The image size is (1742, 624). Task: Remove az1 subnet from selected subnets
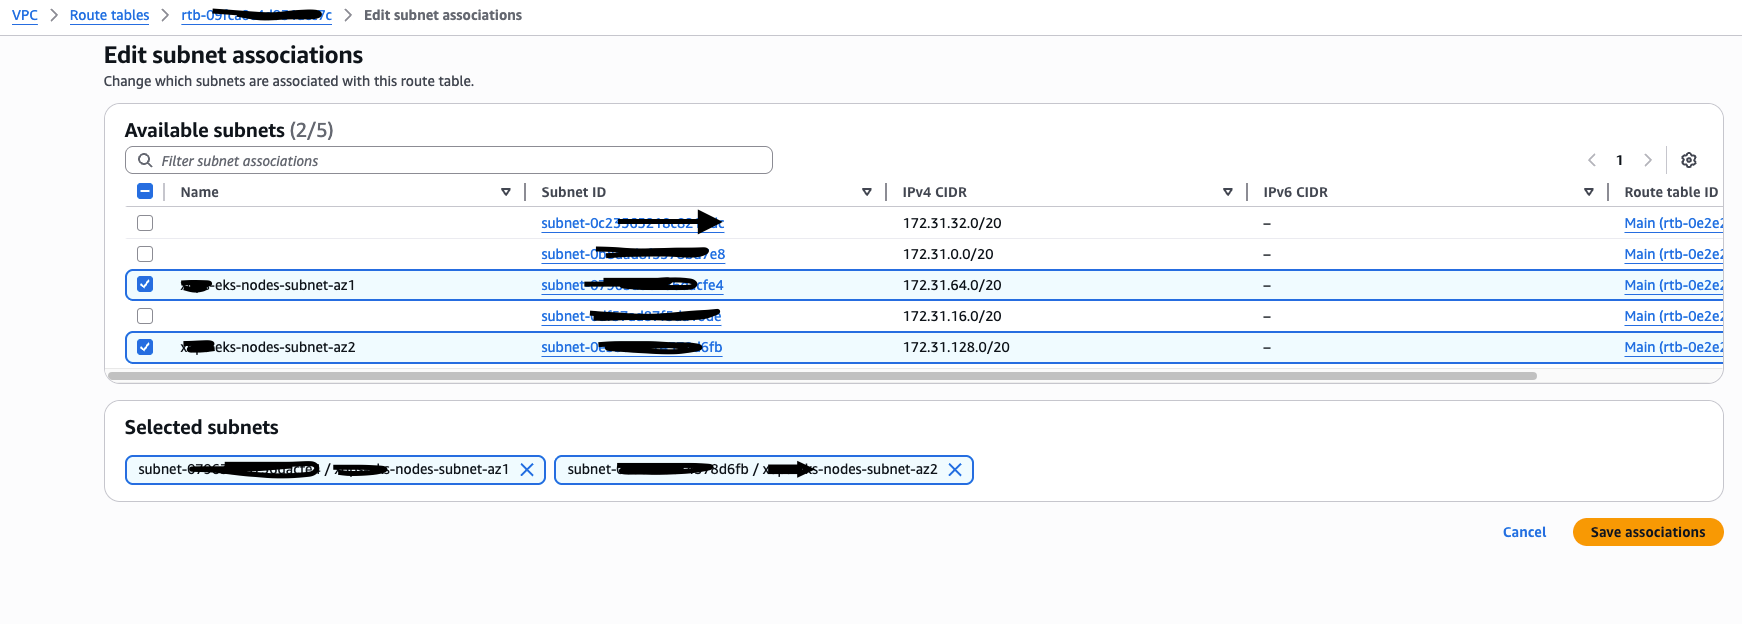527,470
